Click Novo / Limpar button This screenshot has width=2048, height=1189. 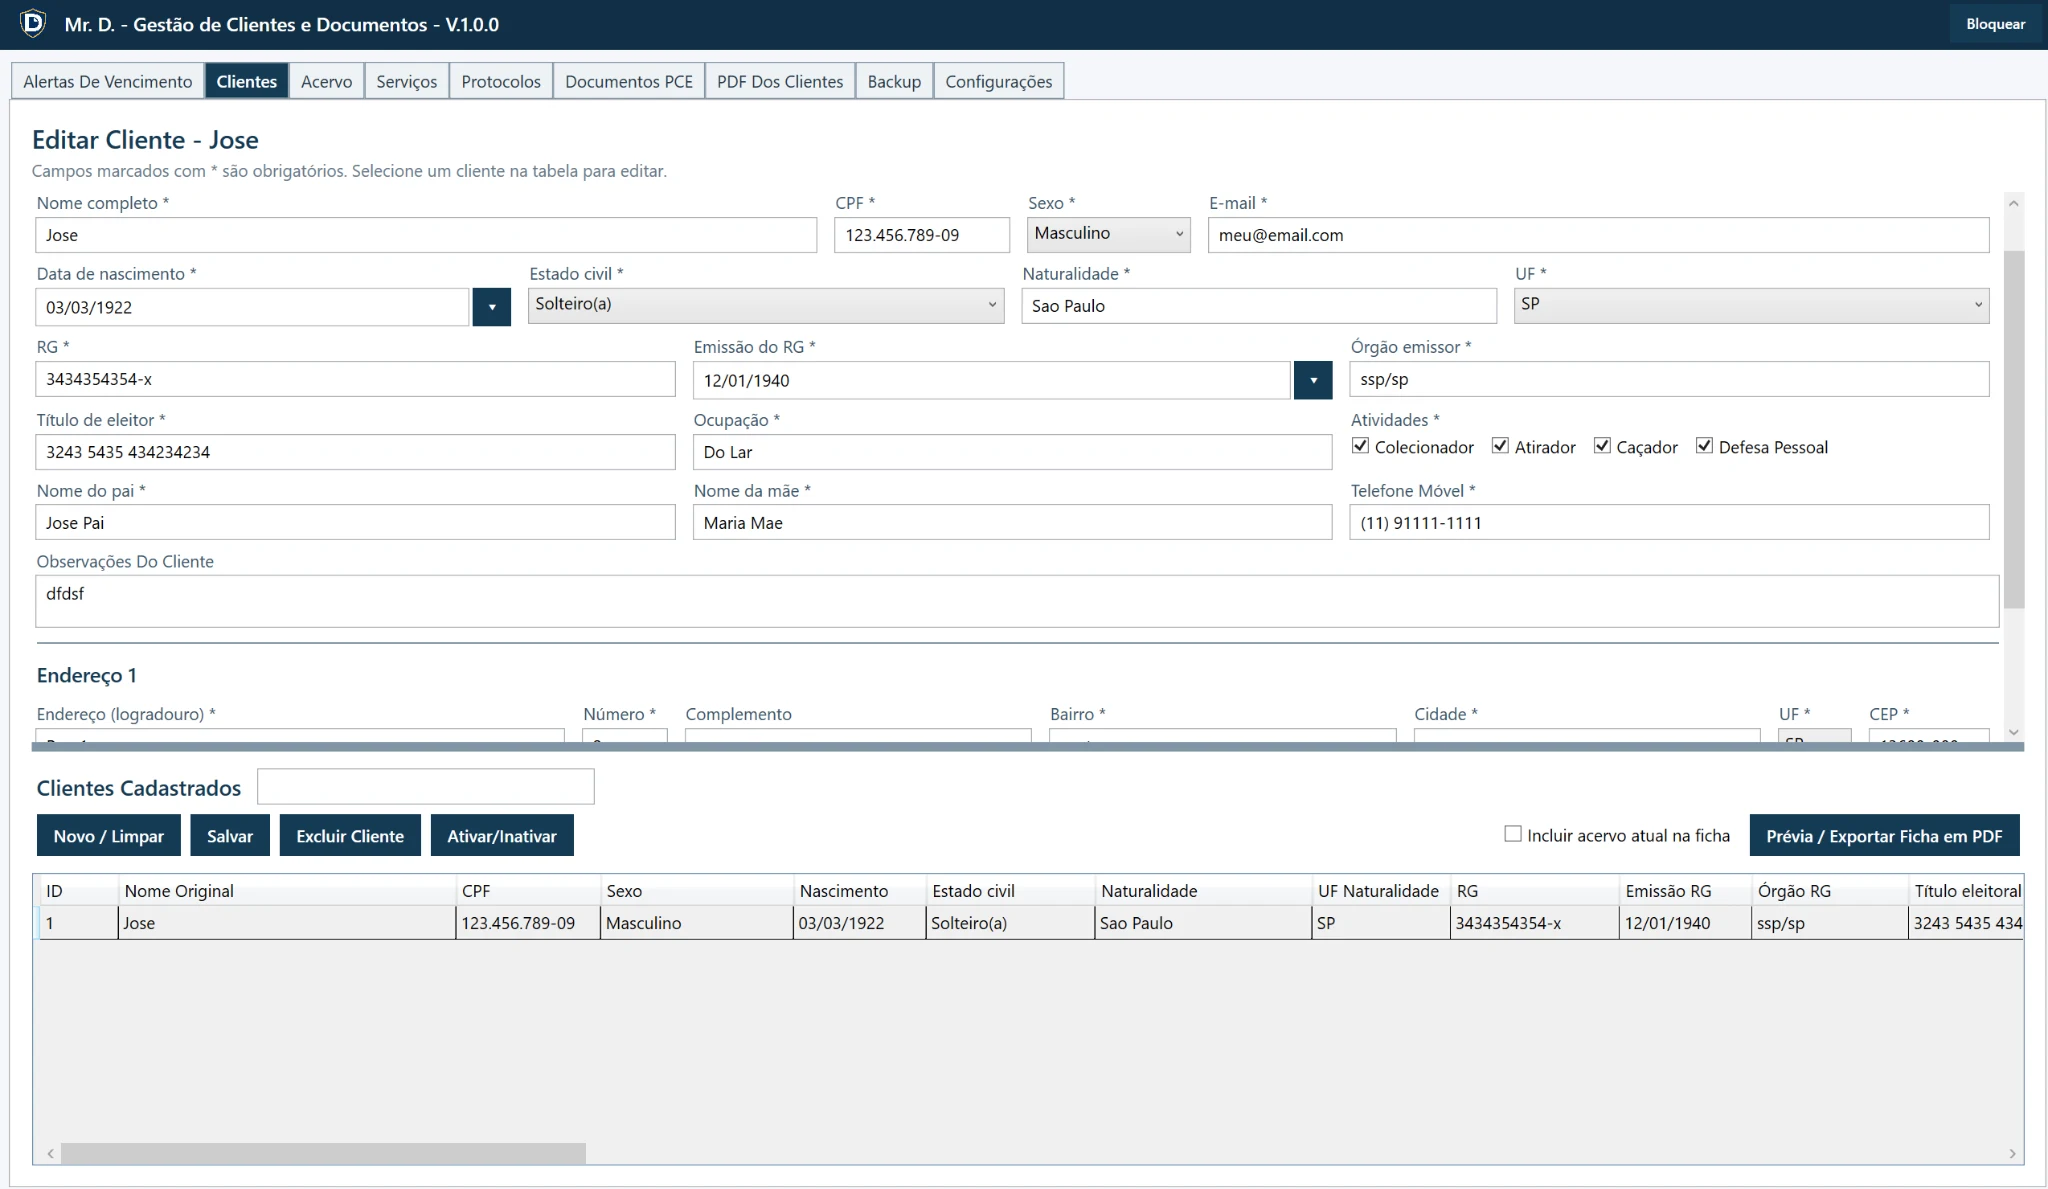pyautogui.click(x=109, y=836)
